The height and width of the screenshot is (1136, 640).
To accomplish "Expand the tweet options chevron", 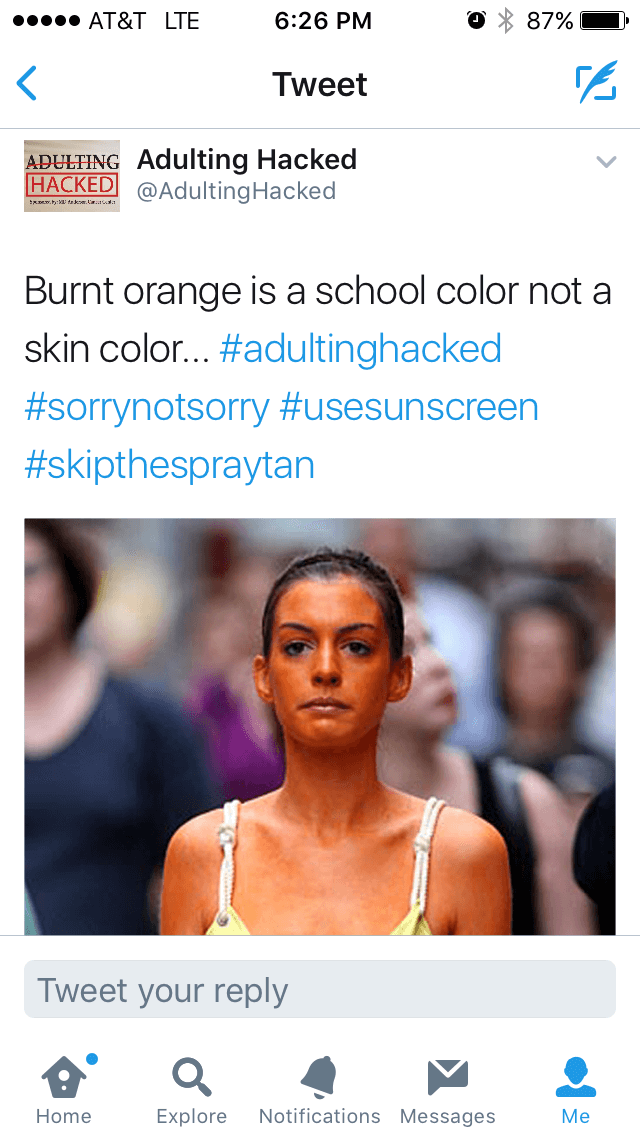I will point(606,162).
